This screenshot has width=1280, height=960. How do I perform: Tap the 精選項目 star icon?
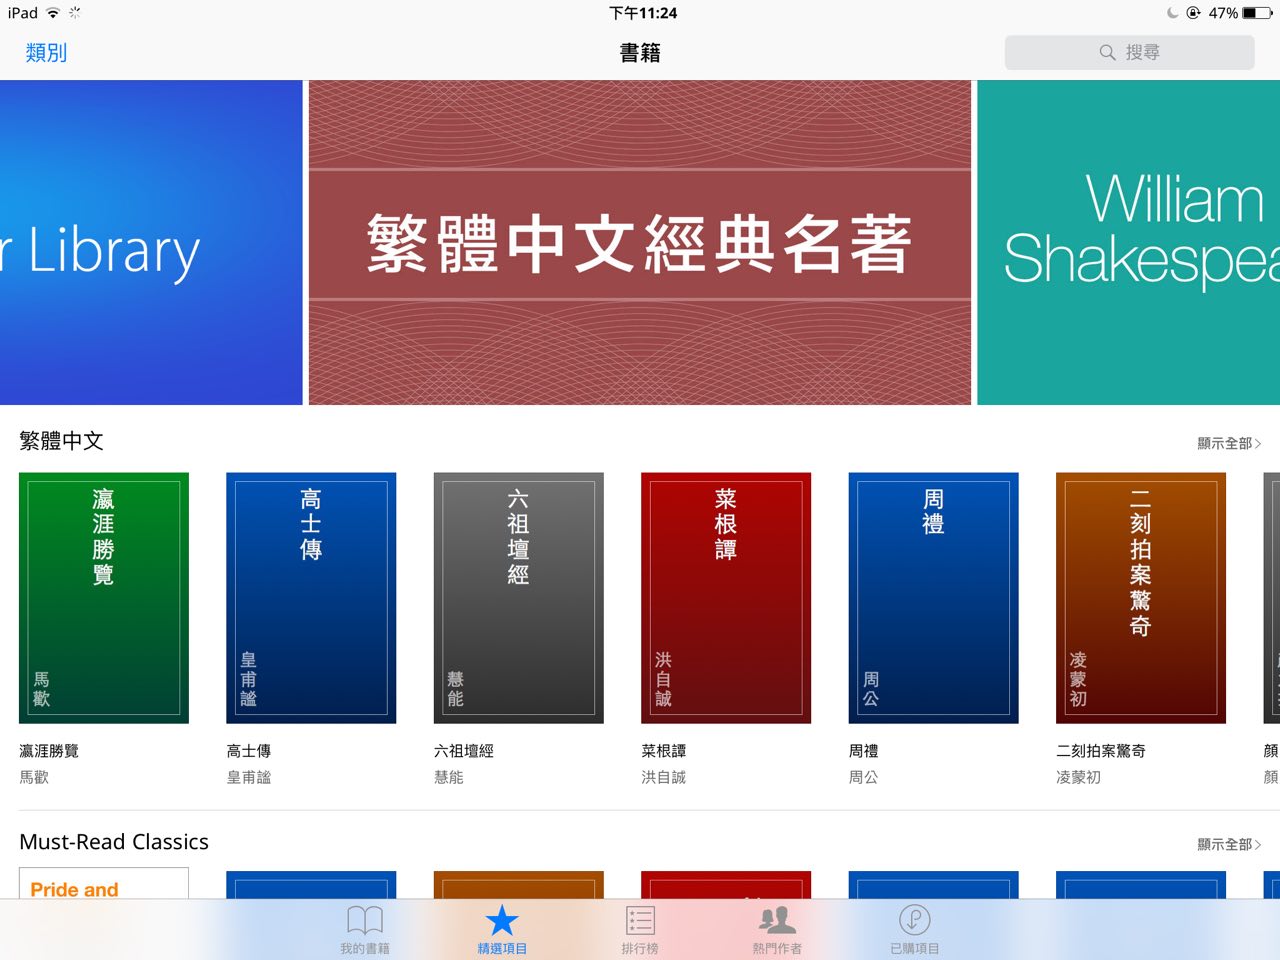click(502, 920)
